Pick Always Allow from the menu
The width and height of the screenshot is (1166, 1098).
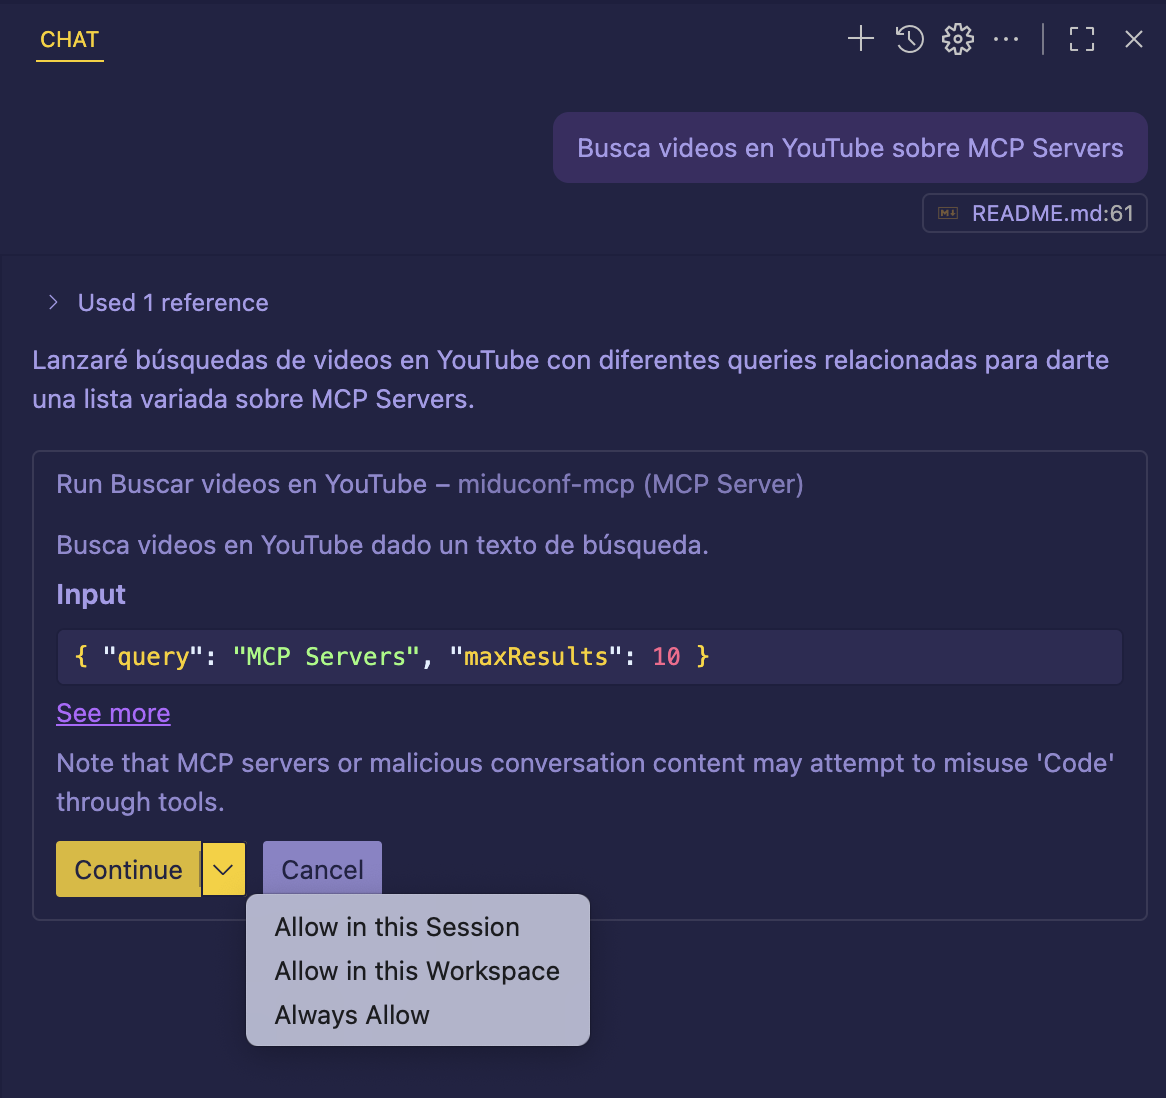click(x=352, y=1015)
